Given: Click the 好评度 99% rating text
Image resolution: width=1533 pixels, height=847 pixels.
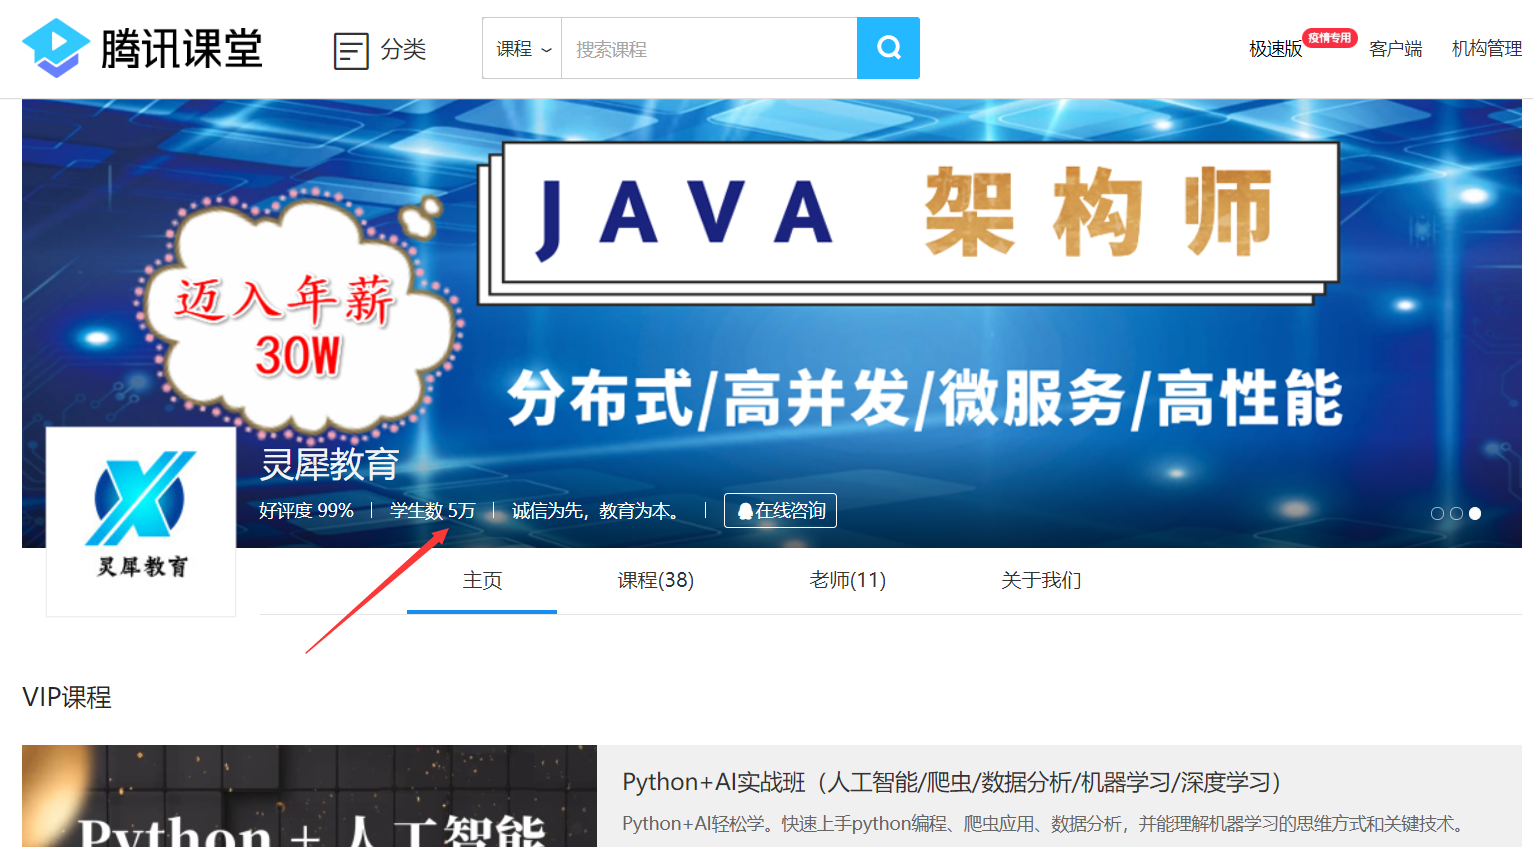Looking at the screenshot, I should [306, 511].
